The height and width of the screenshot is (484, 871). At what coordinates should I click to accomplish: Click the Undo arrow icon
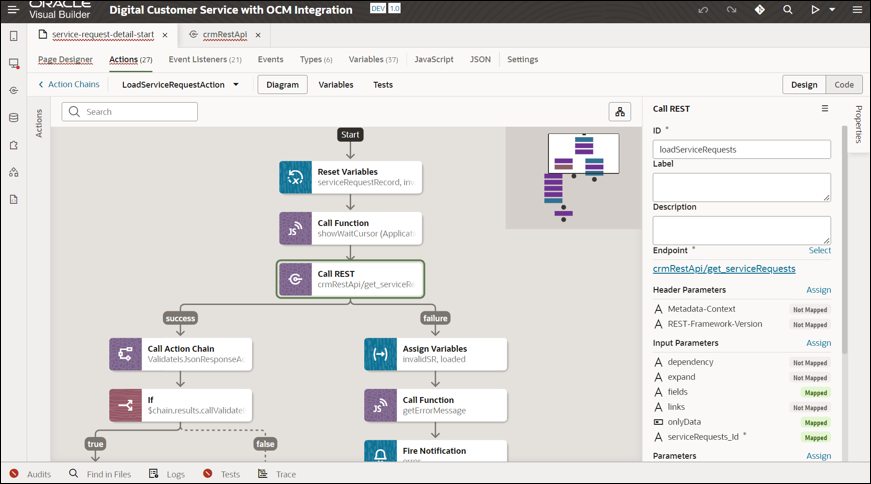(x=703, y=10)
